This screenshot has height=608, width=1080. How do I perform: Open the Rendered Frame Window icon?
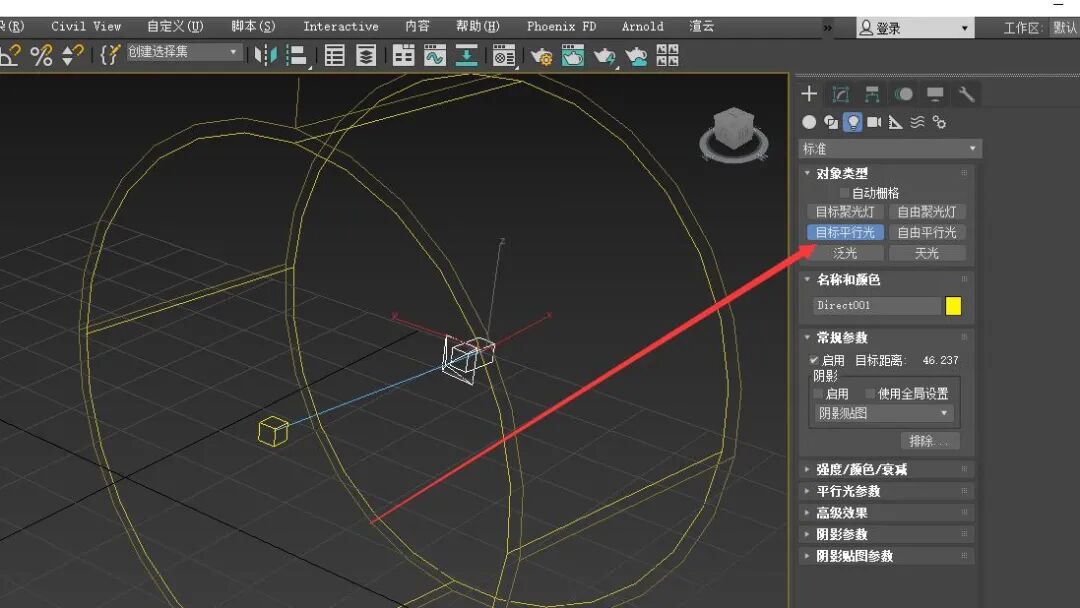(x=572, y=55)
